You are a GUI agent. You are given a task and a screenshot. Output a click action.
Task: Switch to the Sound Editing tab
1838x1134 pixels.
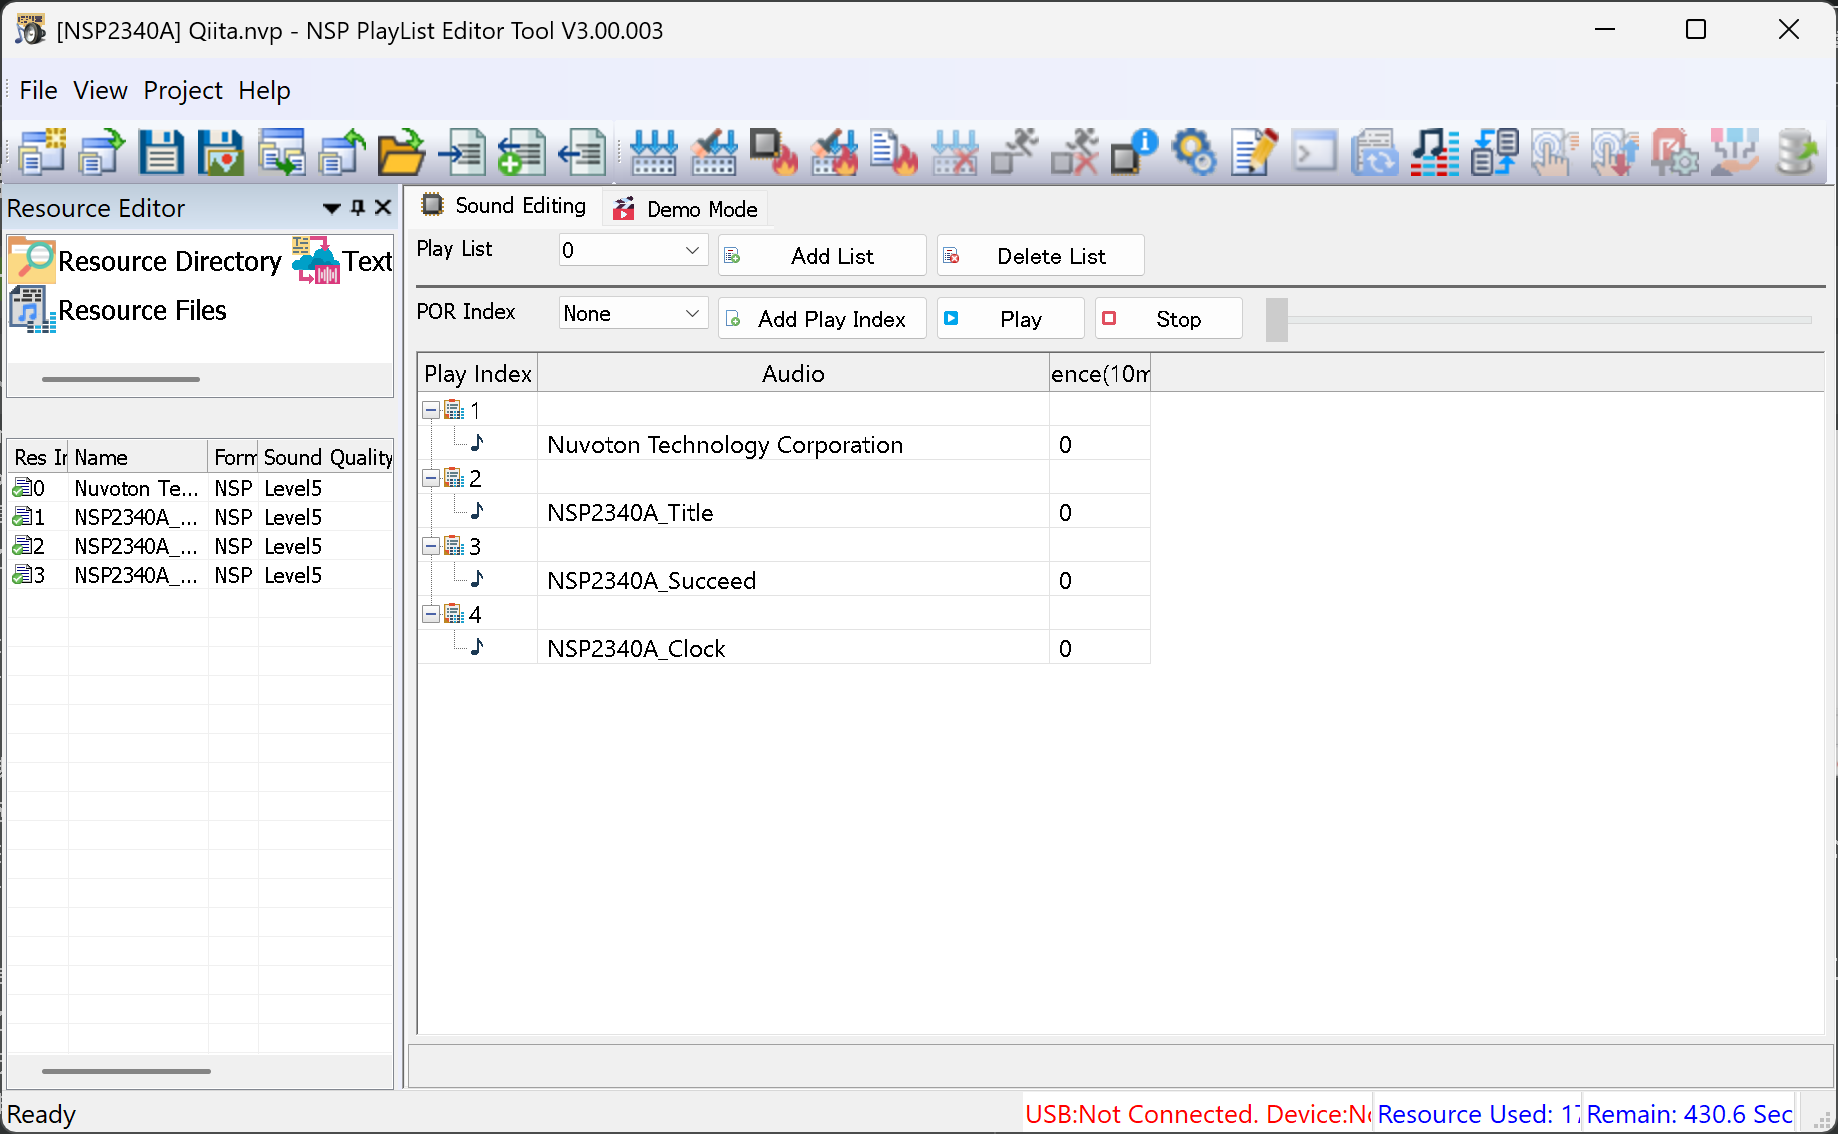[x=504, y=206]
